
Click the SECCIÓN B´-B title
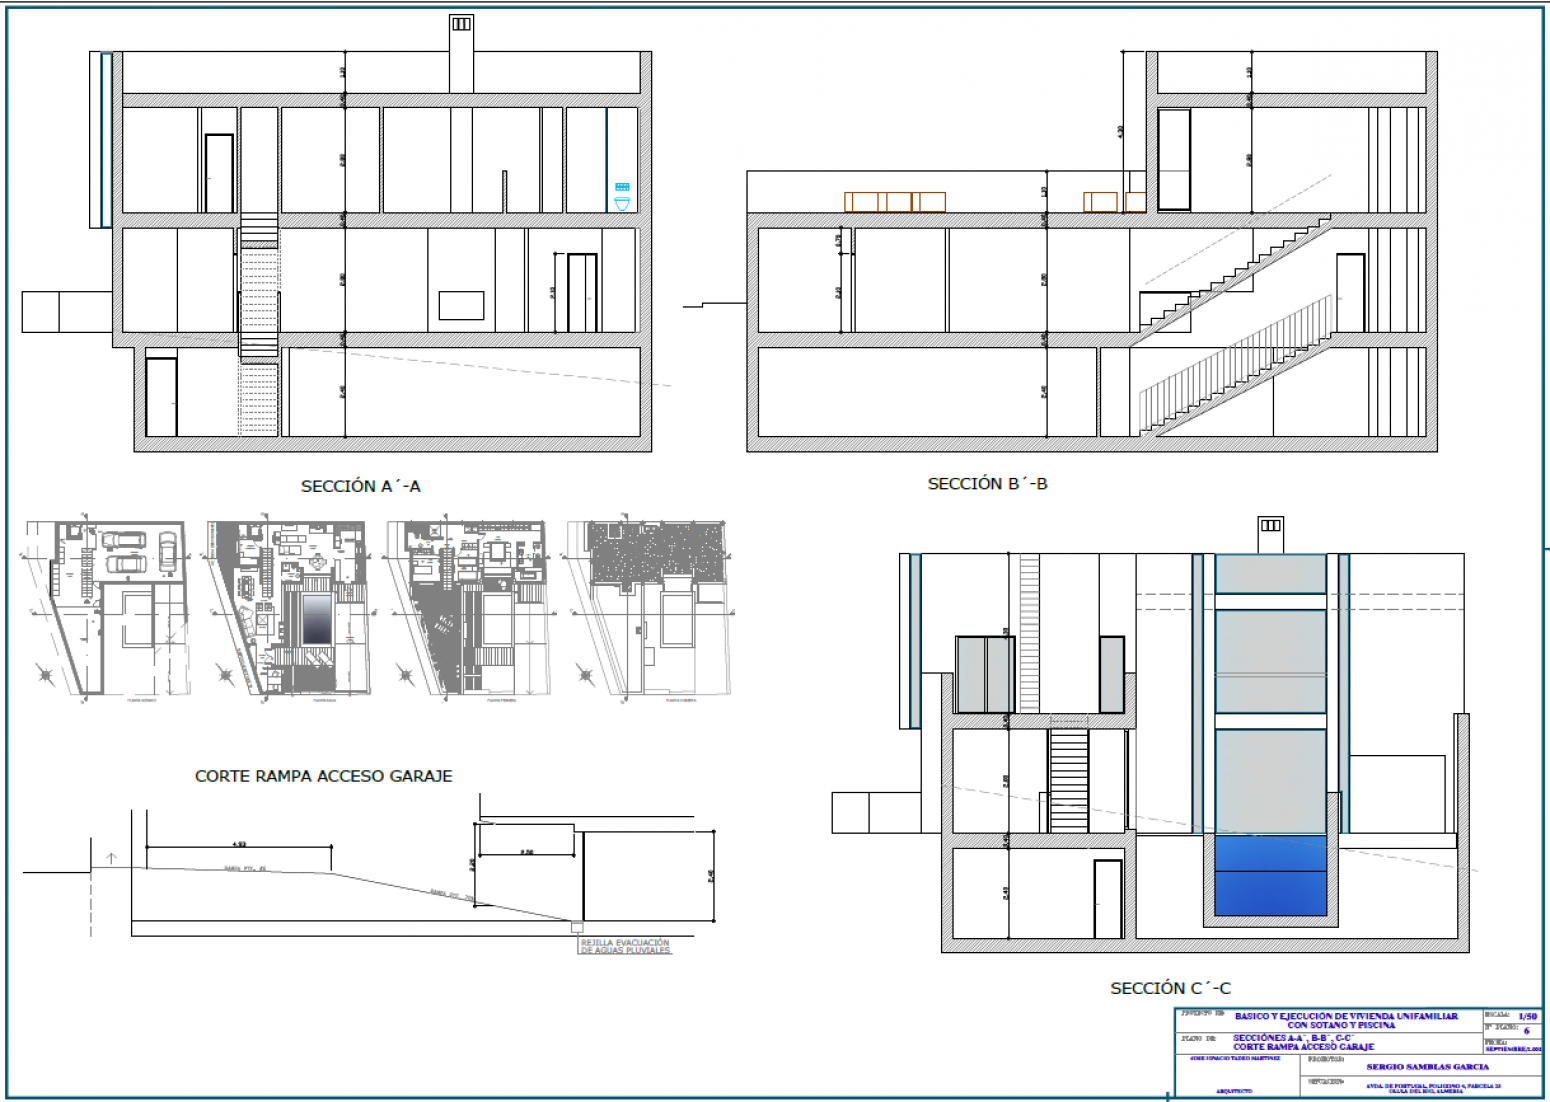coord(987,484)
